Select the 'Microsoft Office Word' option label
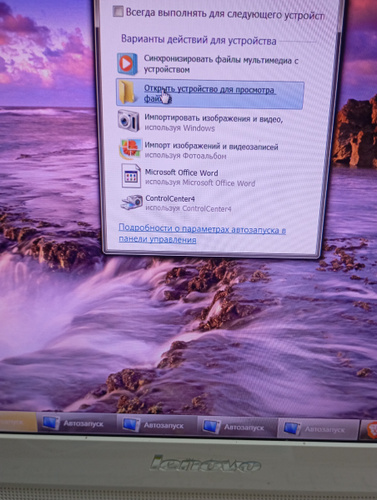Viewport: 377px width, 500px height. (182, 173)
